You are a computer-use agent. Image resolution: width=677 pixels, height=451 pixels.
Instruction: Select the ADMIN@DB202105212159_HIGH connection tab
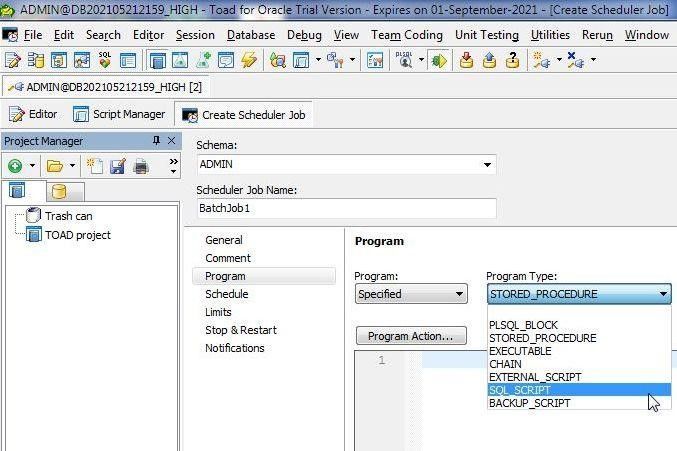point(105,87)
